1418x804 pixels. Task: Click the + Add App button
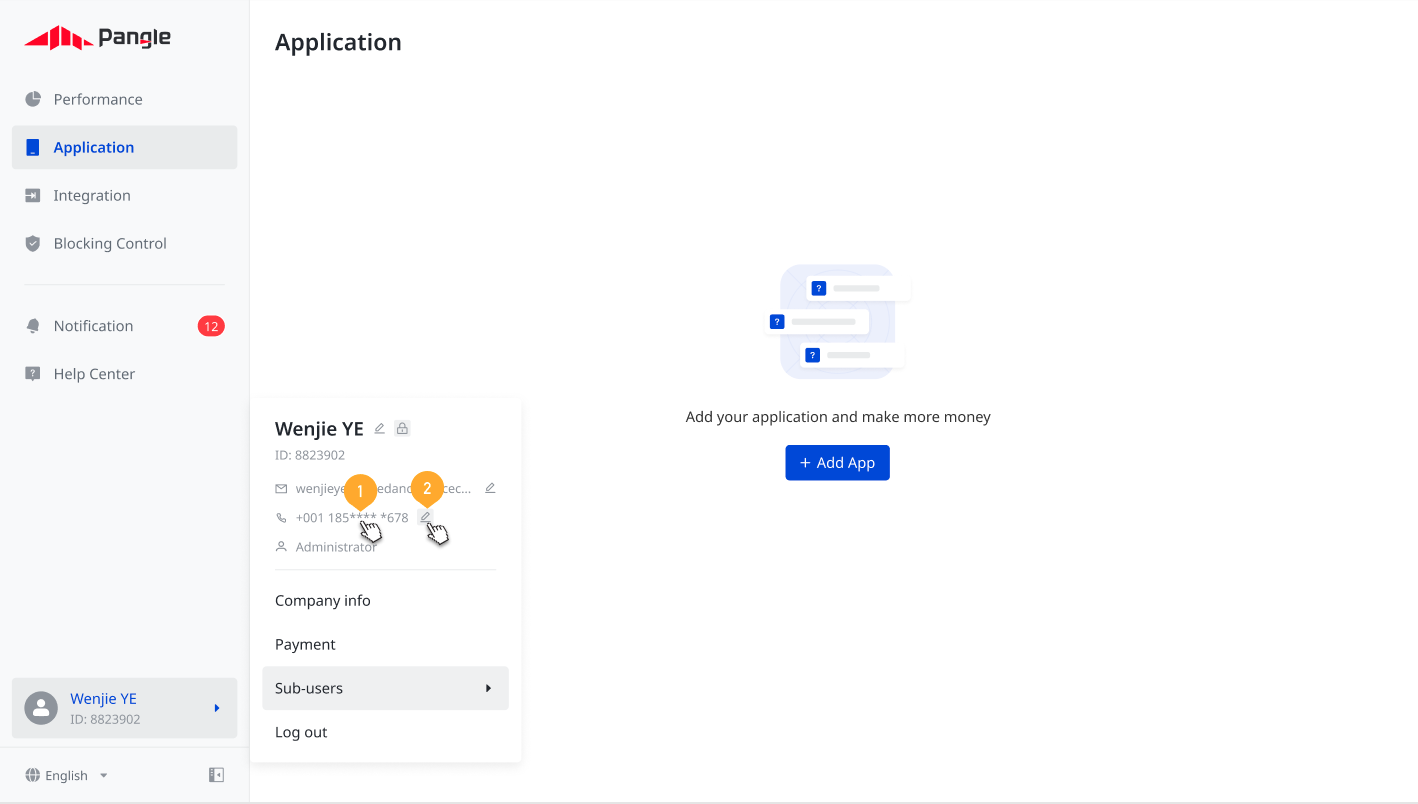coord(837,463)
